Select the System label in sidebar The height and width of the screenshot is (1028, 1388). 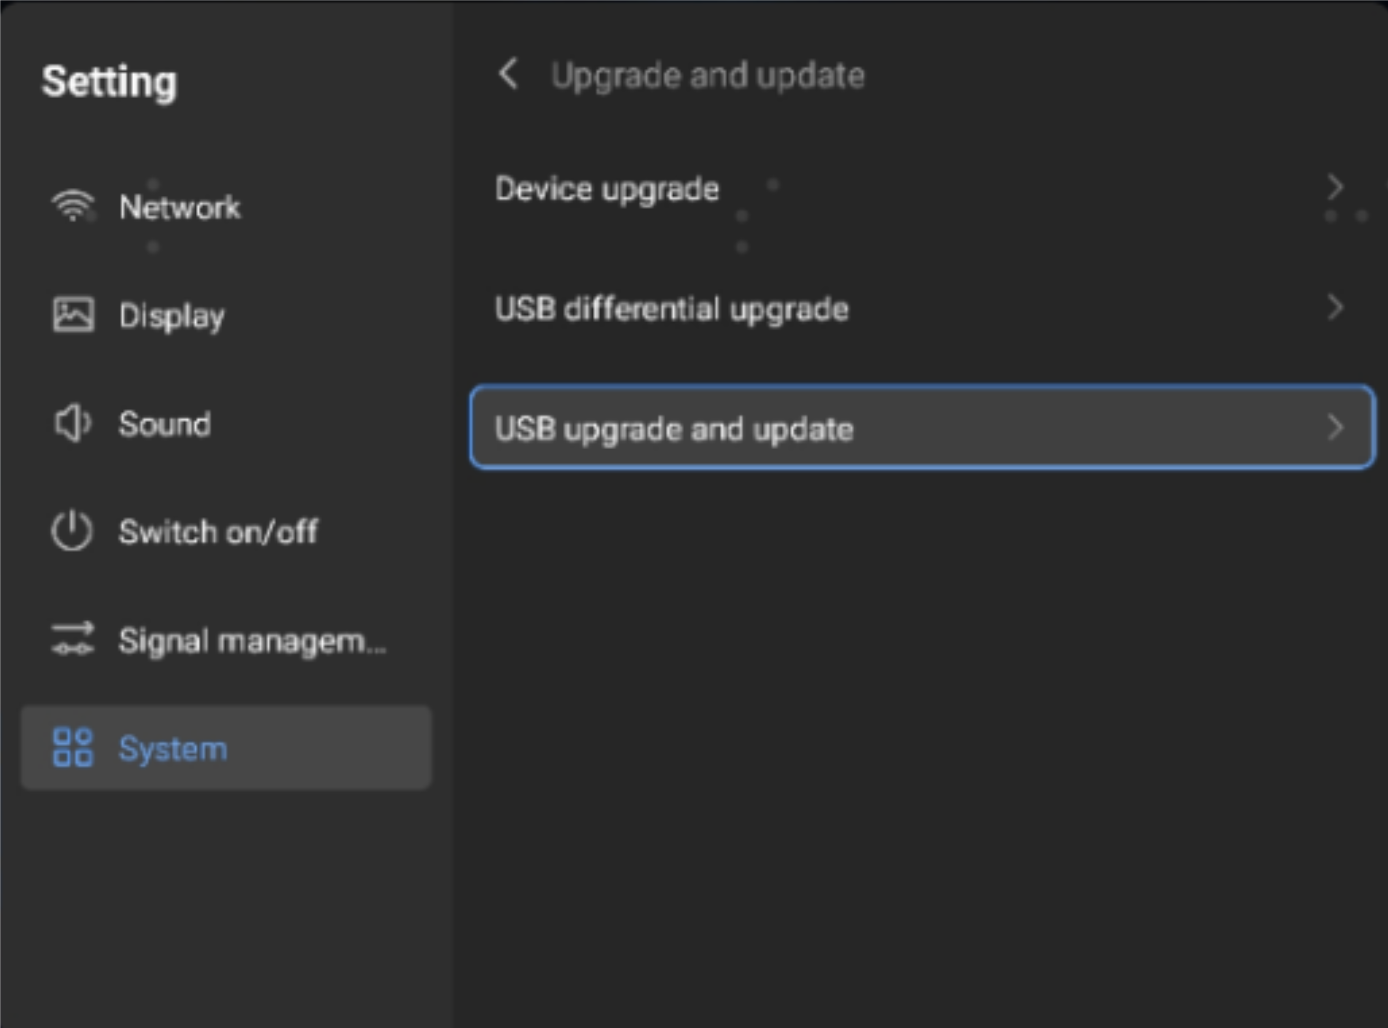pos(173,749)
